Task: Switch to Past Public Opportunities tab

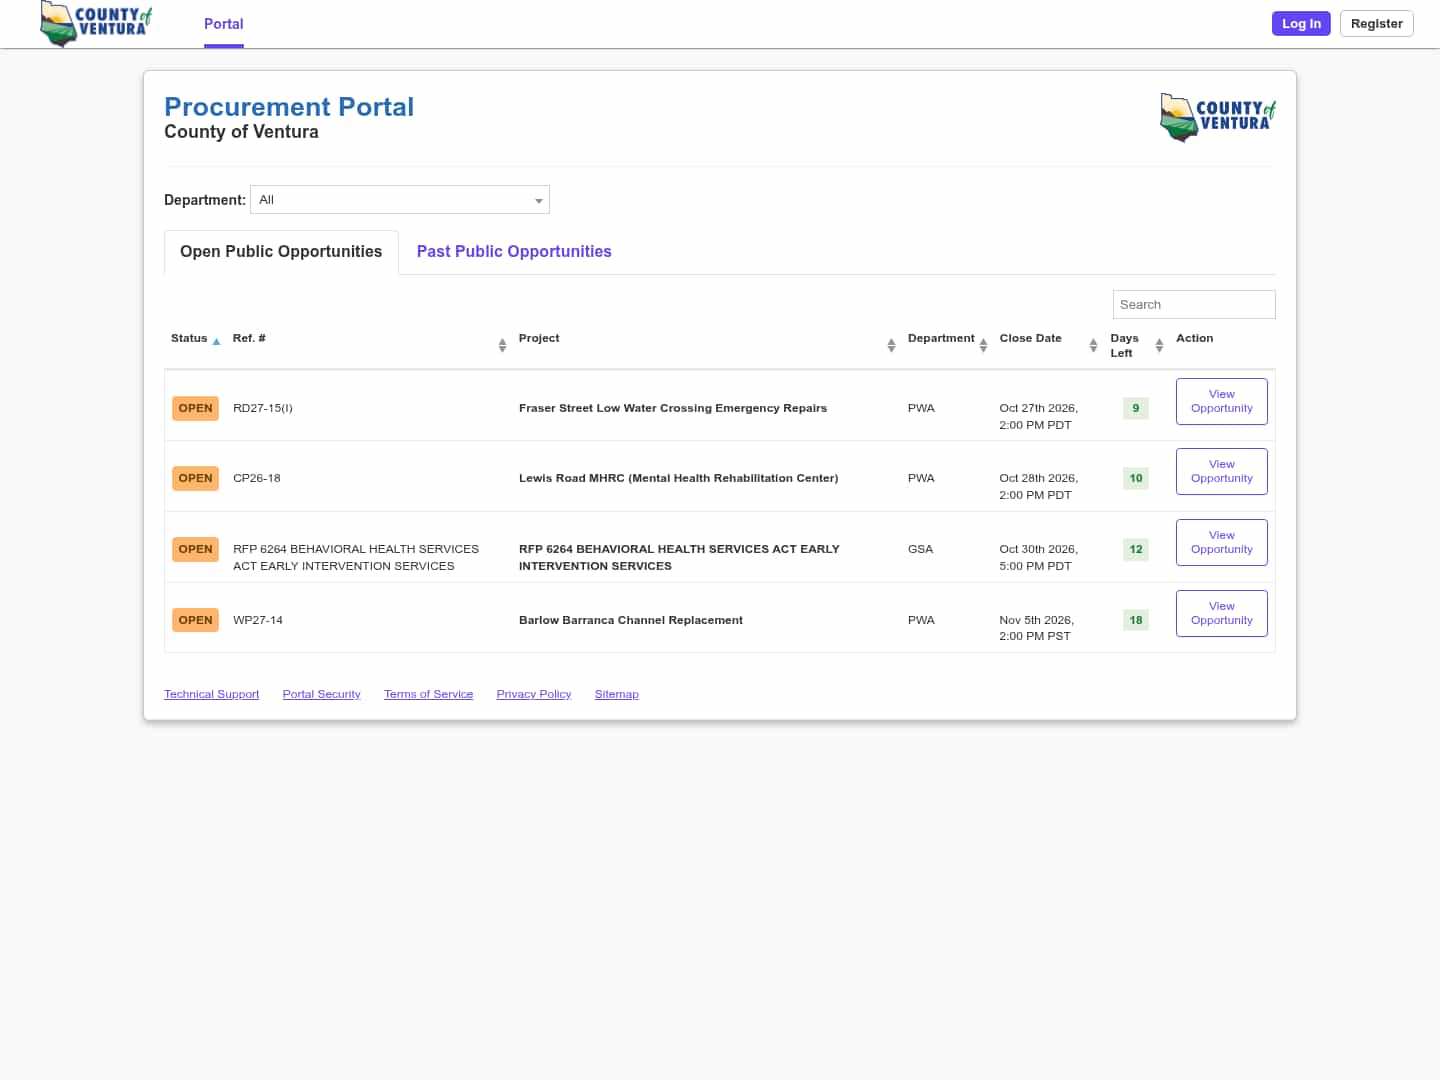Action: (514, 252)
